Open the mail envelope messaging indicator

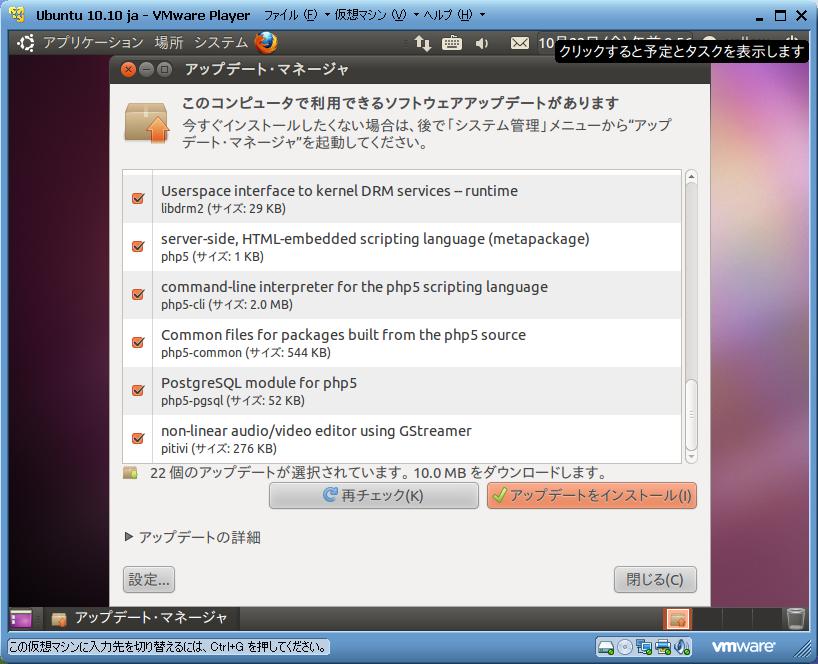(x=519, y=43)
